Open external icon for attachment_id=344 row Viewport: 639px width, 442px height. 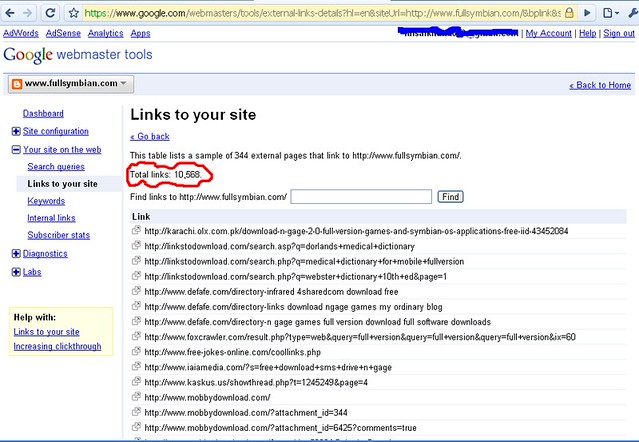[136, 412]
